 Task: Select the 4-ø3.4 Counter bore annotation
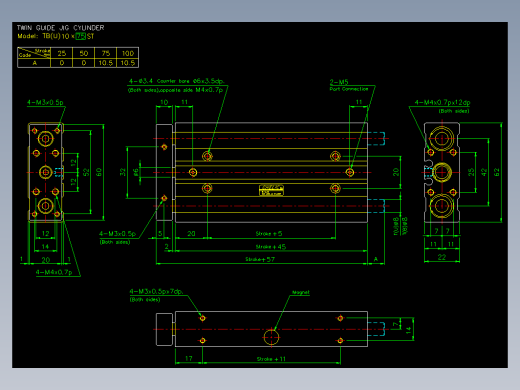(176, 81)
